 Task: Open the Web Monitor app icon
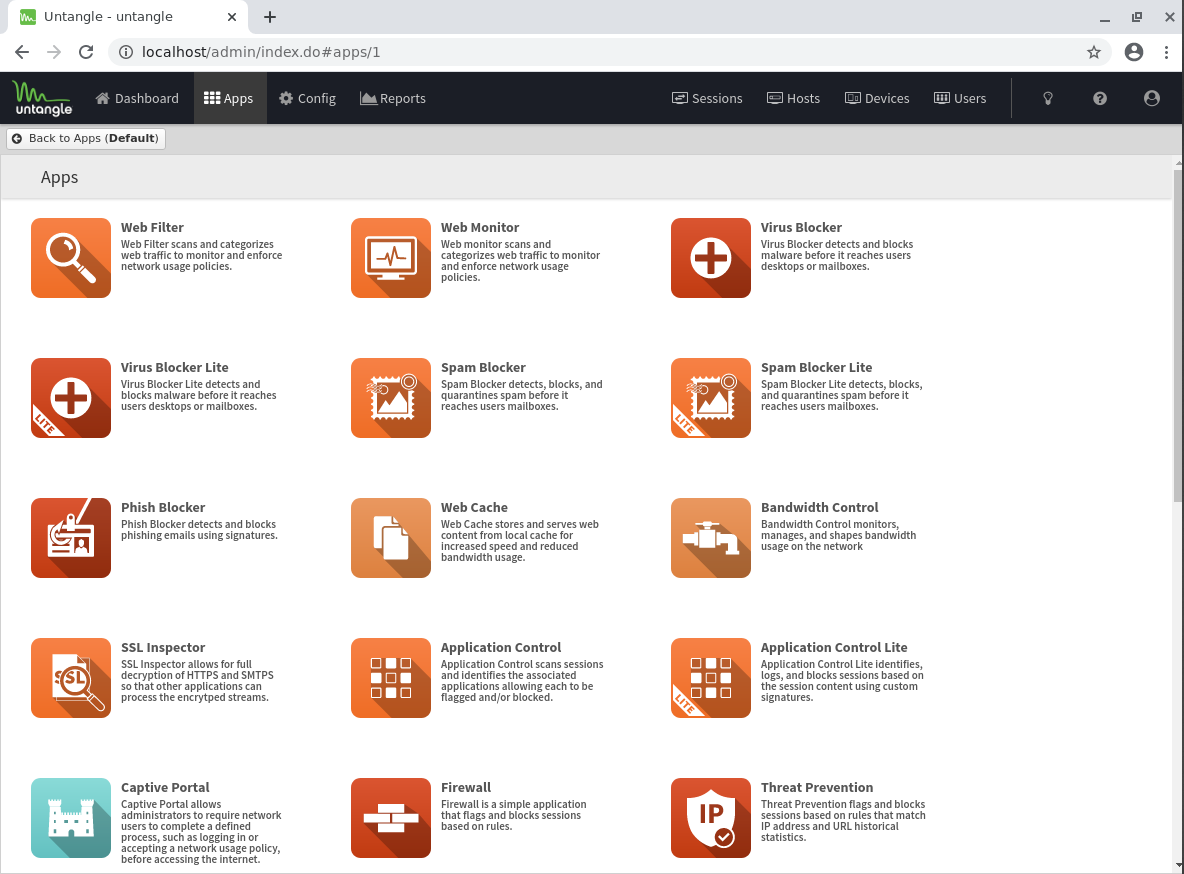point(391,258)
